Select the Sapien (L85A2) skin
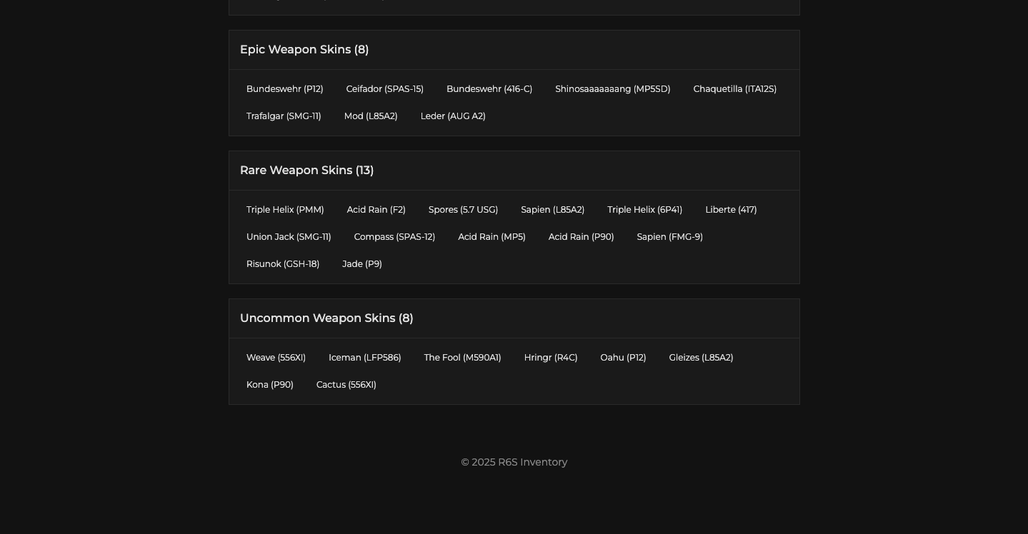 tap(553, 210)
